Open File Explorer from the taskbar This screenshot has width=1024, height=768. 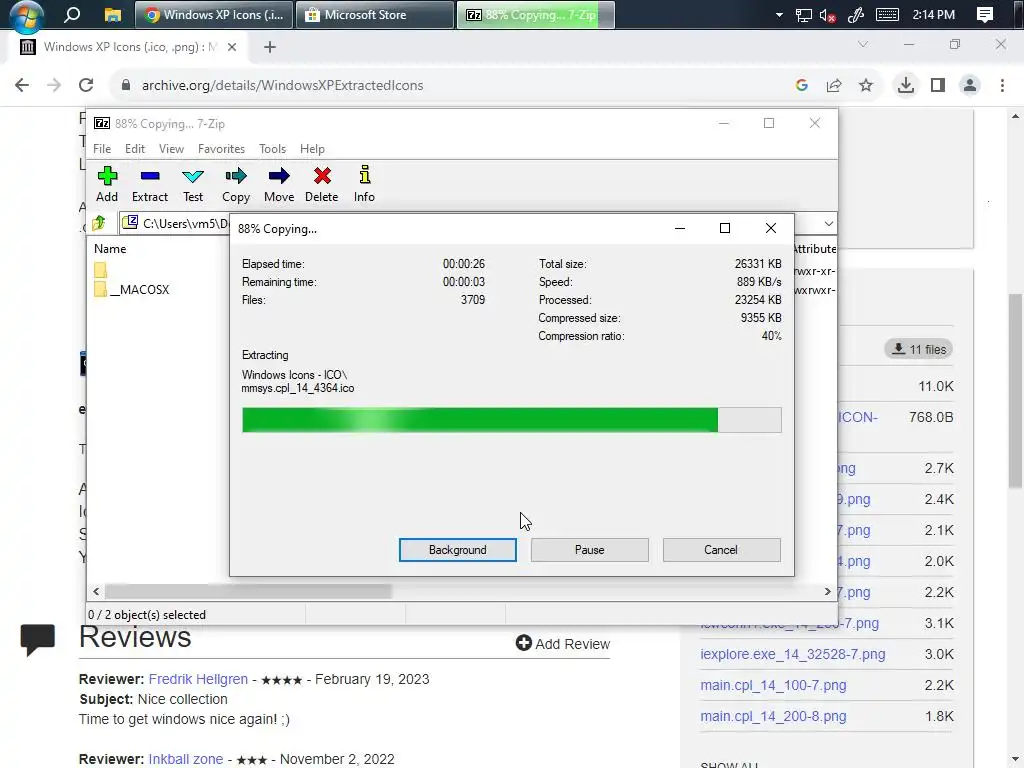(x=112, y=14)
